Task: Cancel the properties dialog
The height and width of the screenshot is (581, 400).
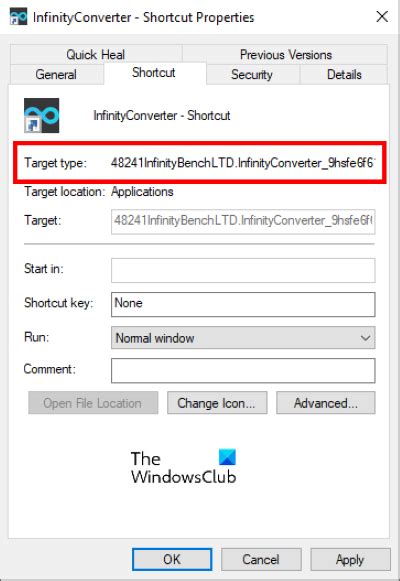Action: coord(261,559)
